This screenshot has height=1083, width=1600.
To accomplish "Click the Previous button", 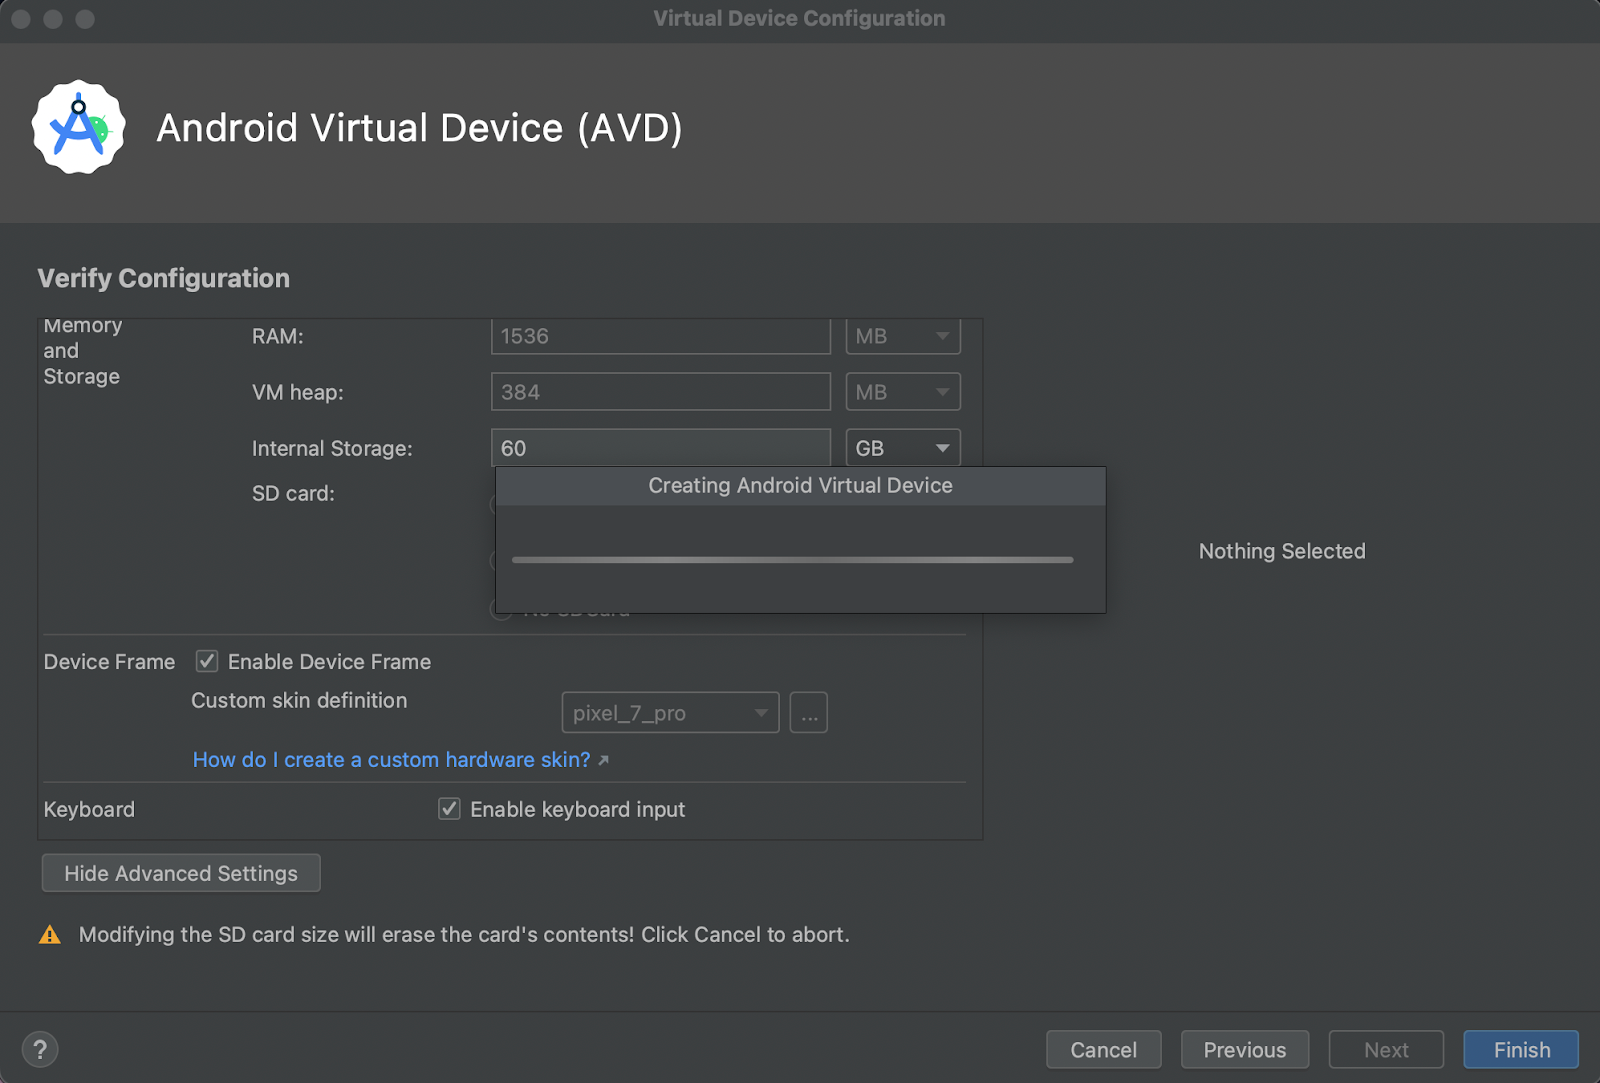I will click(x=1245, y=1050).
